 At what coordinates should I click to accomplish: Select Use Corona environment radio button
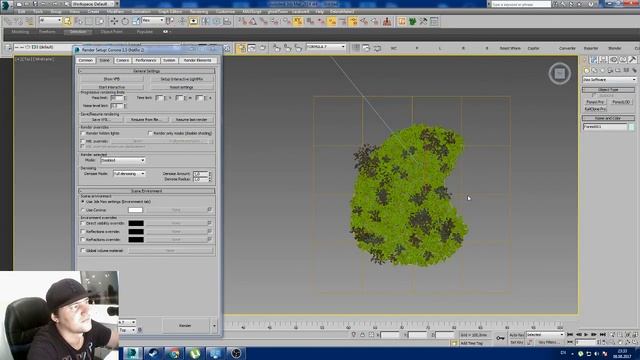(83, 210)
